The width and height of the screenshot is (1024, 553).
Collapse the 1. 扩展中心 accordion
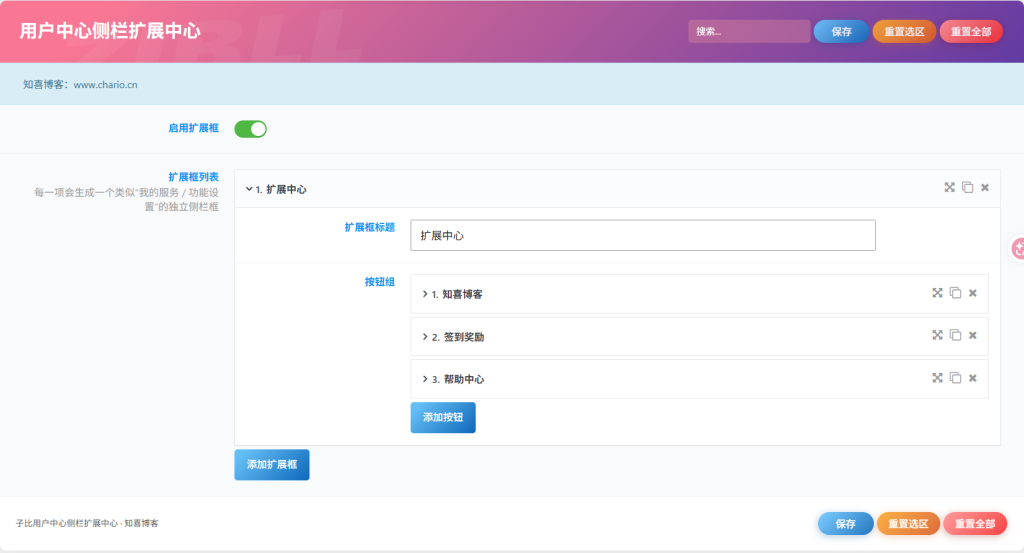pos(617,189)
